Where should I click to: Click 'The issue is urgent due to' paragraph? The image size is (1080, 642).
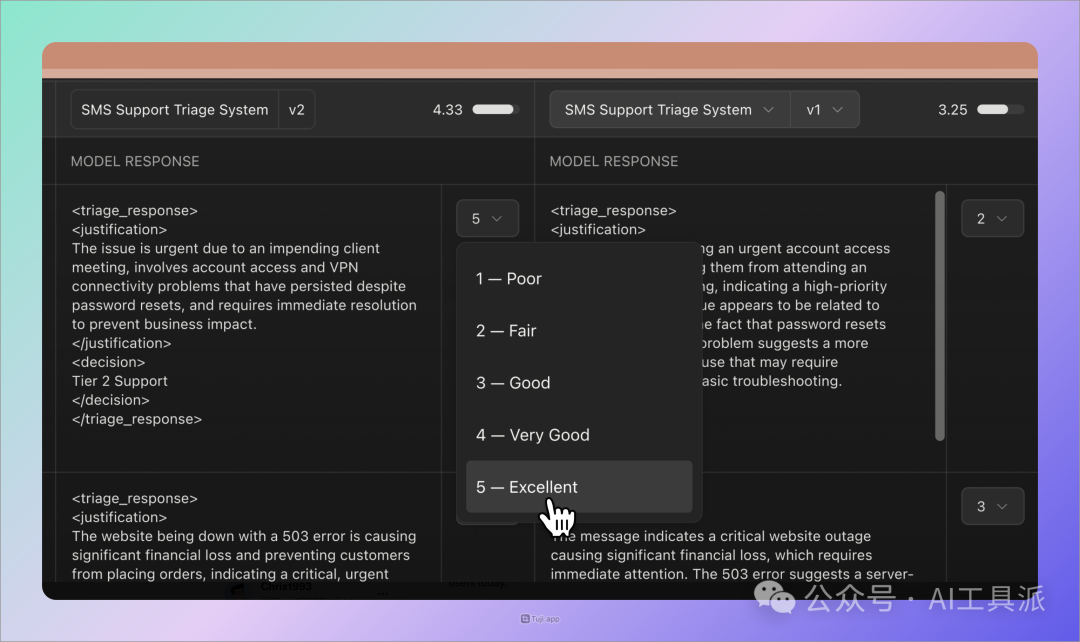point(244,286)
